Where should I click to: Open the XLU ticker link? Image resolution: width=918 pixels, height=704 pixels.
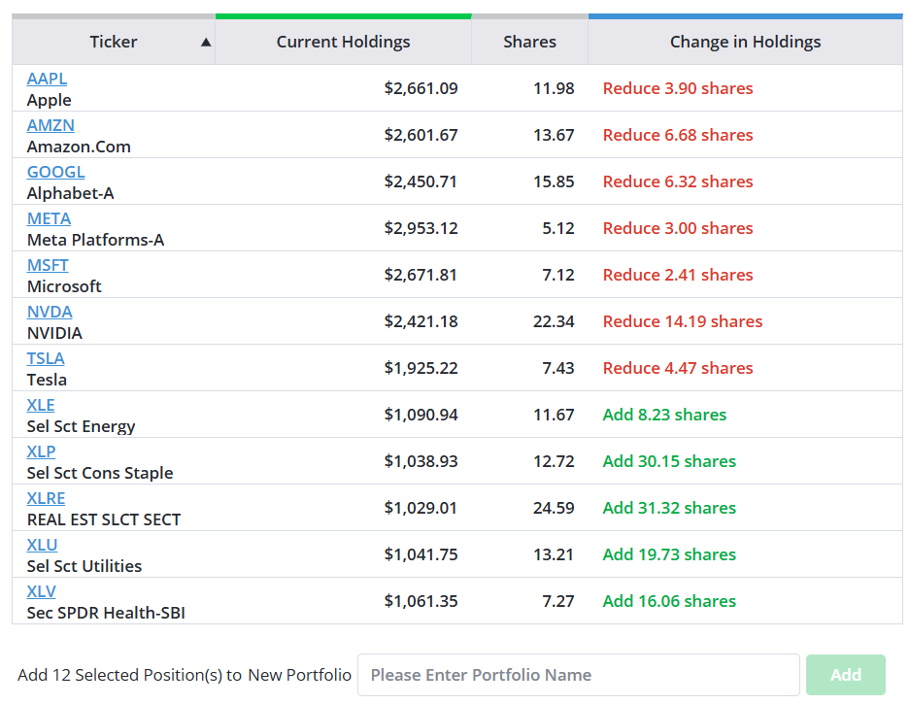(x=42, y=545)
